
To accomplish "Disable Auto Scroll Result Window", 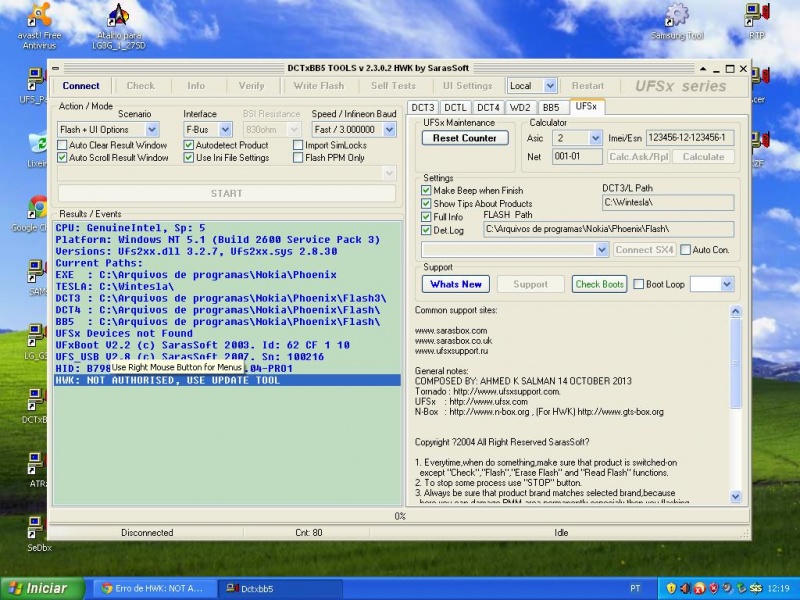I will tap(62, 158).
